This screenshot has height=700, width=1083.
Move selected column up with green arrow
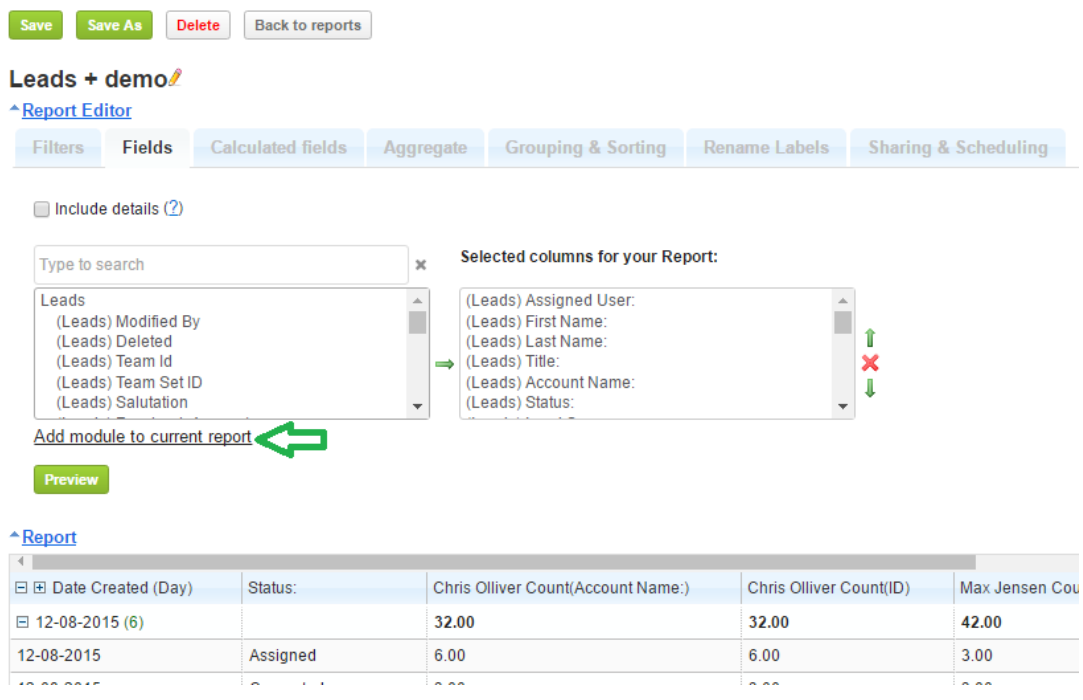tap(870, 339)
